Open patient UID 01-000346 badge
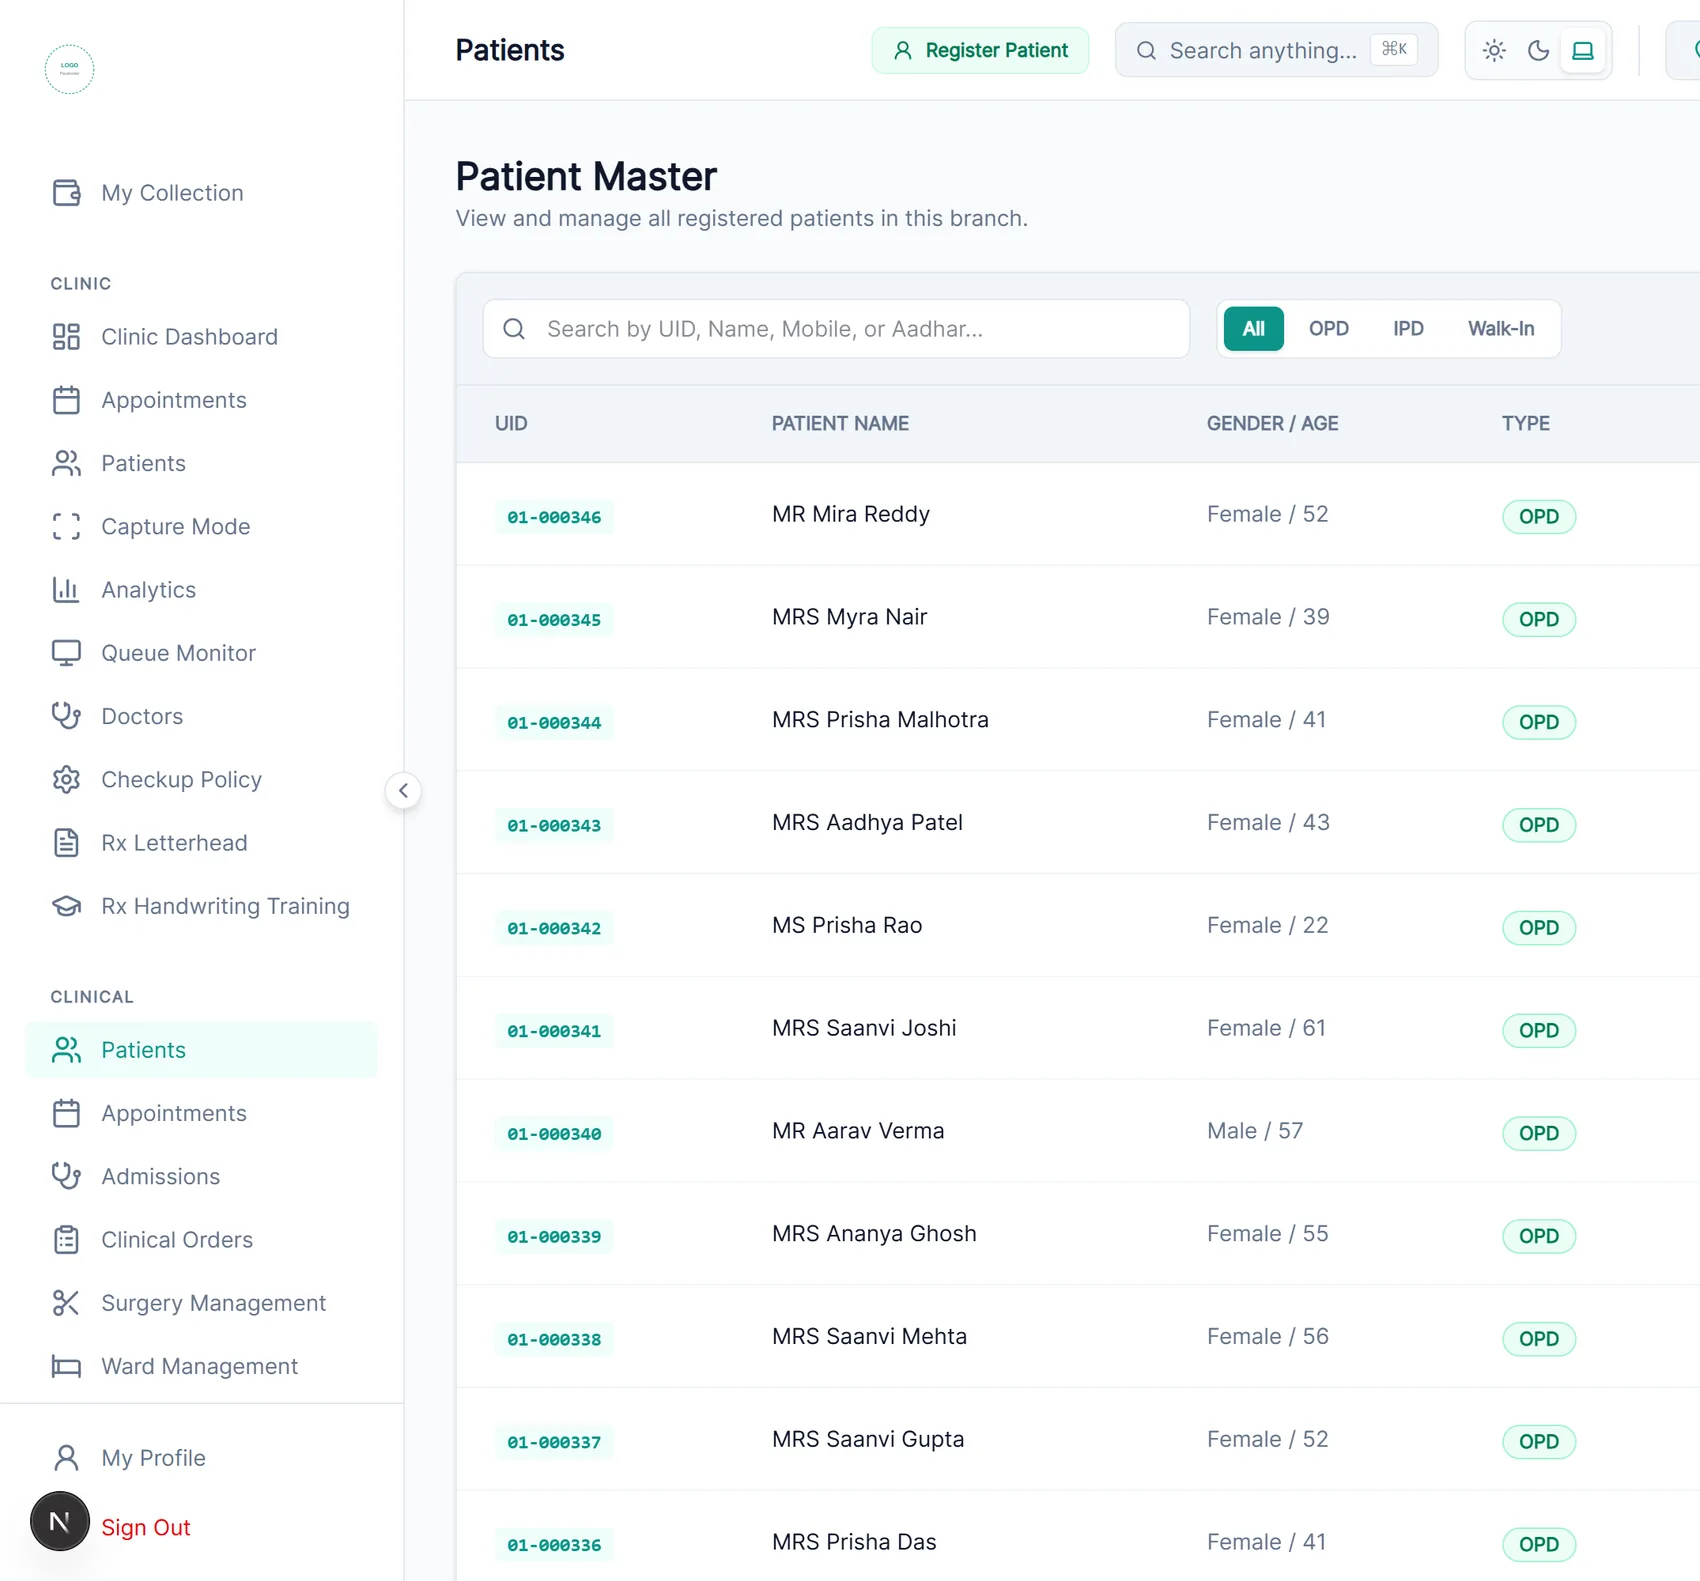Screen dimensions: 1700x1581 click(x=554, y=517)
